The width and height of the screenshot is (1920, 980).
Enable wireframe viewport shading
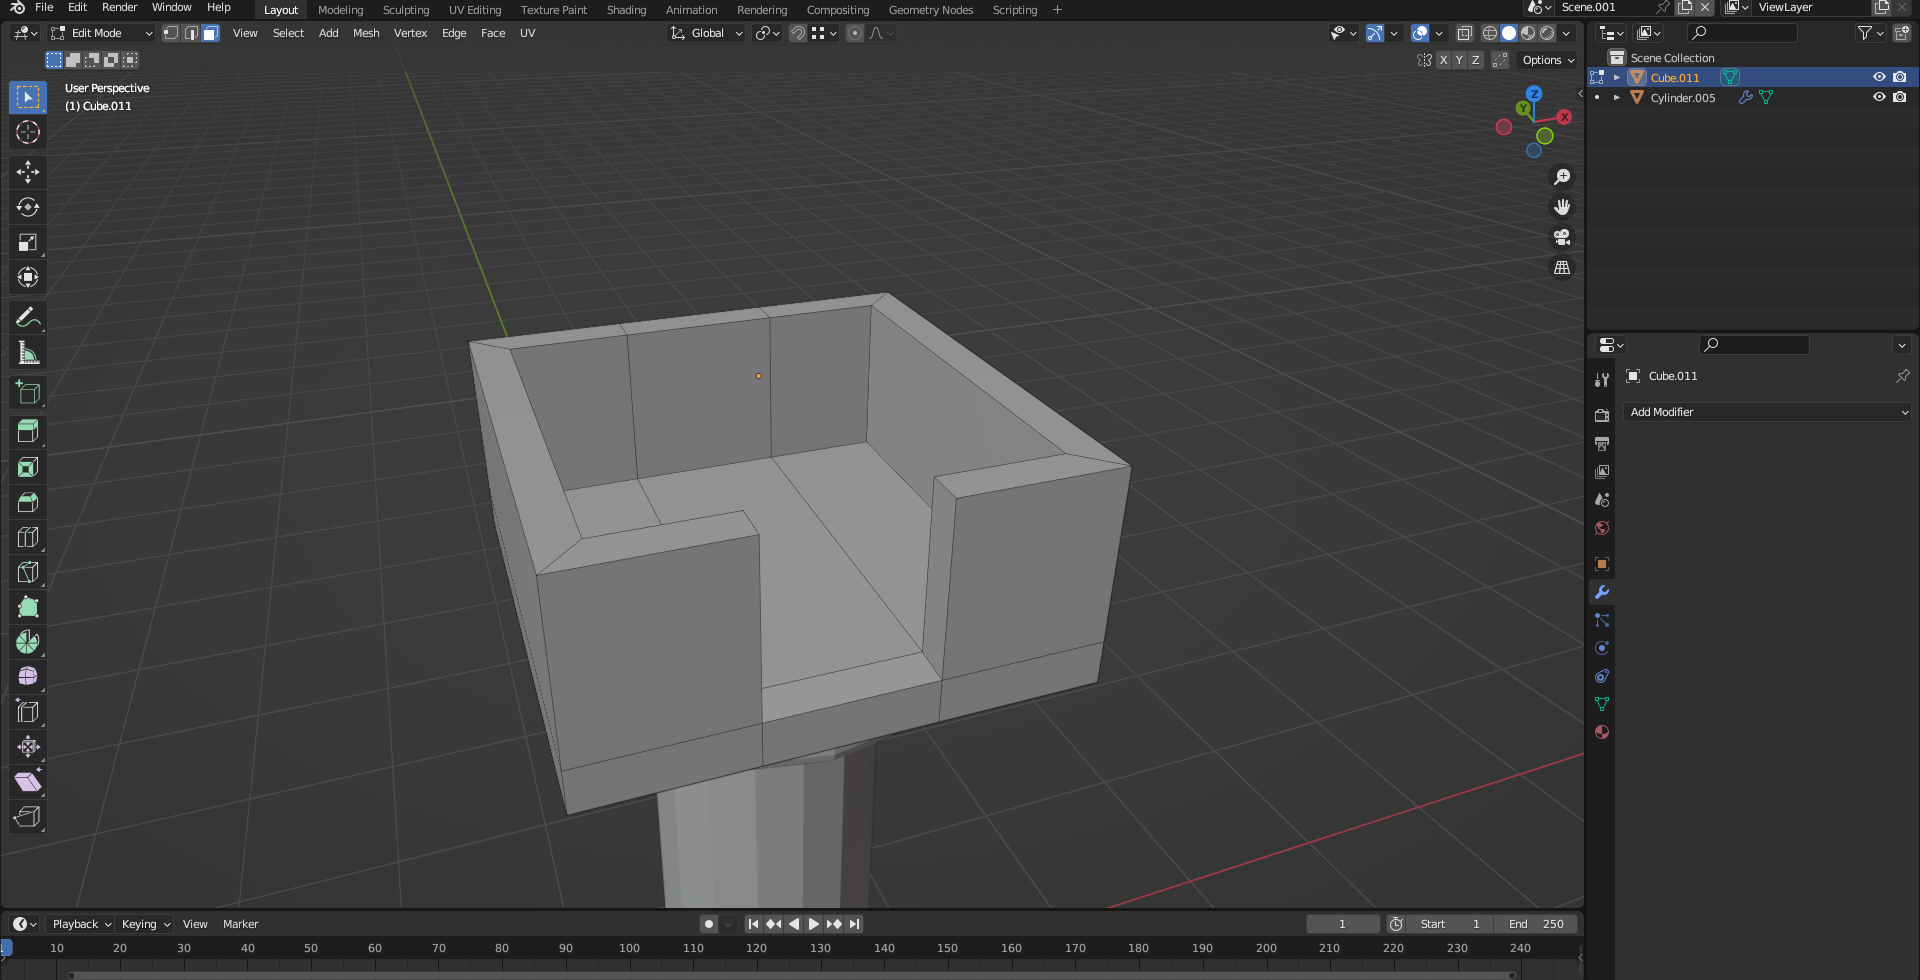click(x=1490, y=33)
